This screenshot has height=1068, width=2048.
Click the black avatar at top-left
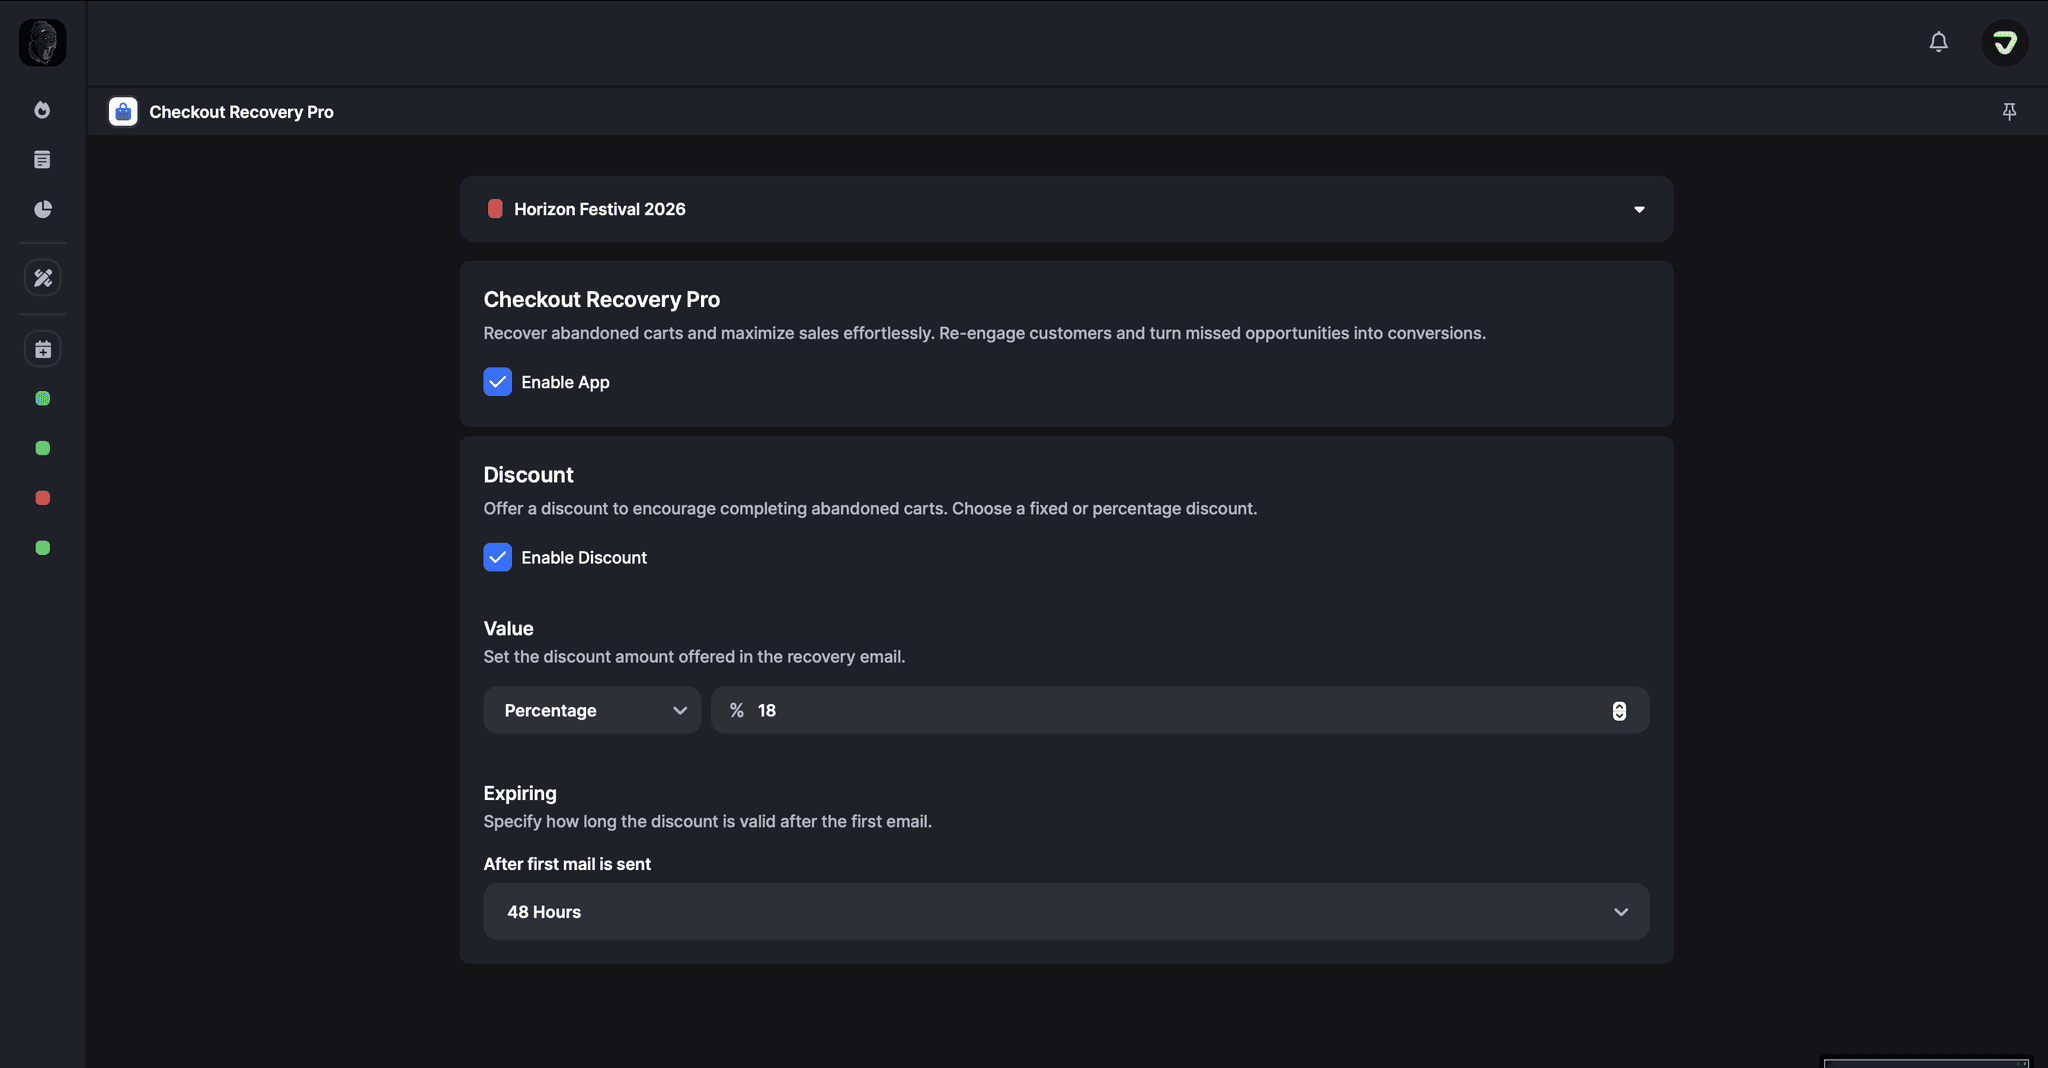pos(42,42)
